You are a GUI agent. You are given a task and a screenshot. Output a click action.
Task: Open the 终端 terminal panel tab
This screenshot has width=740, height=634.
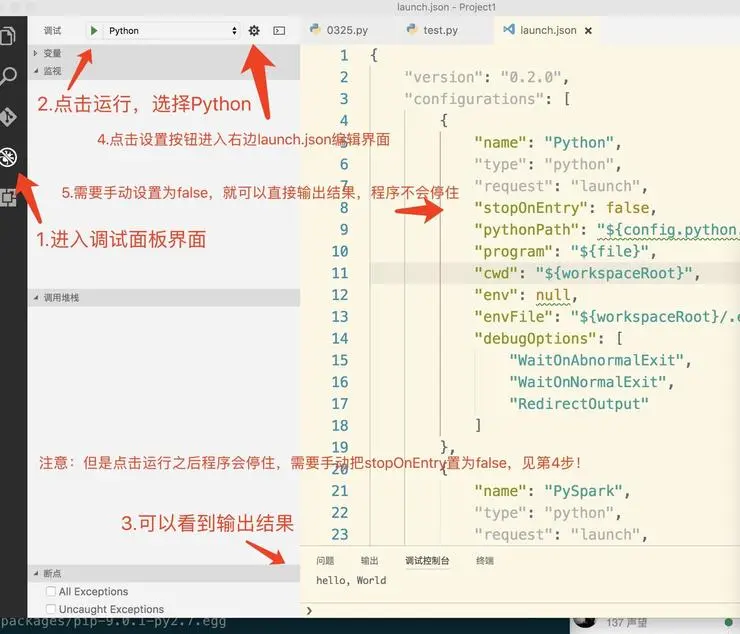[x=485, y=561]
